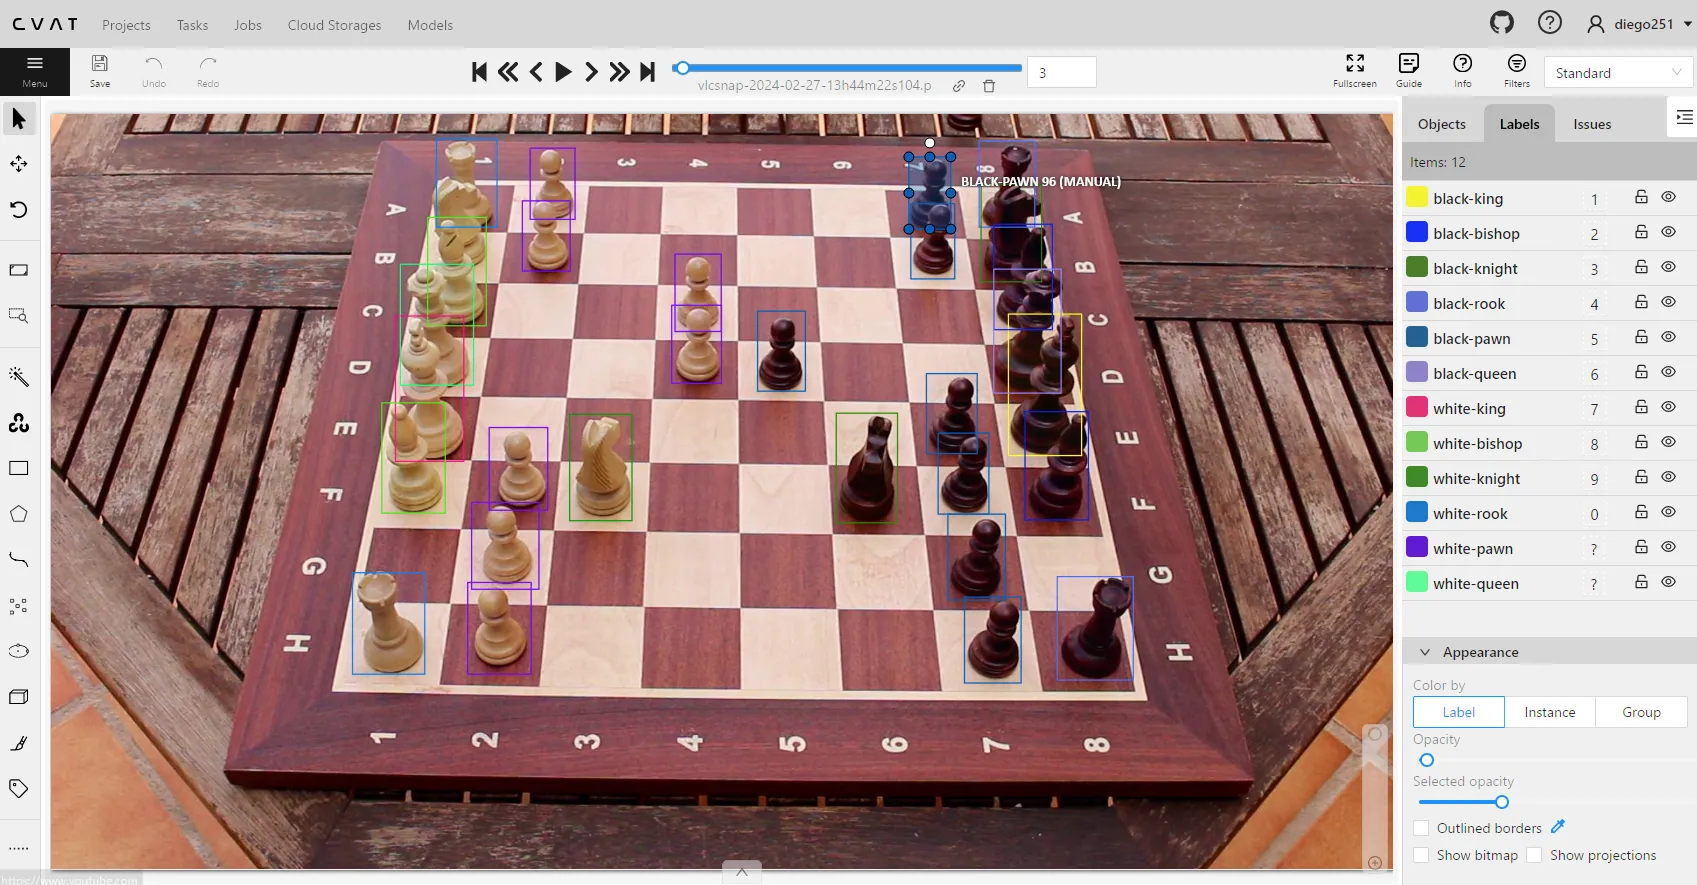Enable Show projections checkbox

tap(1534, 855)
